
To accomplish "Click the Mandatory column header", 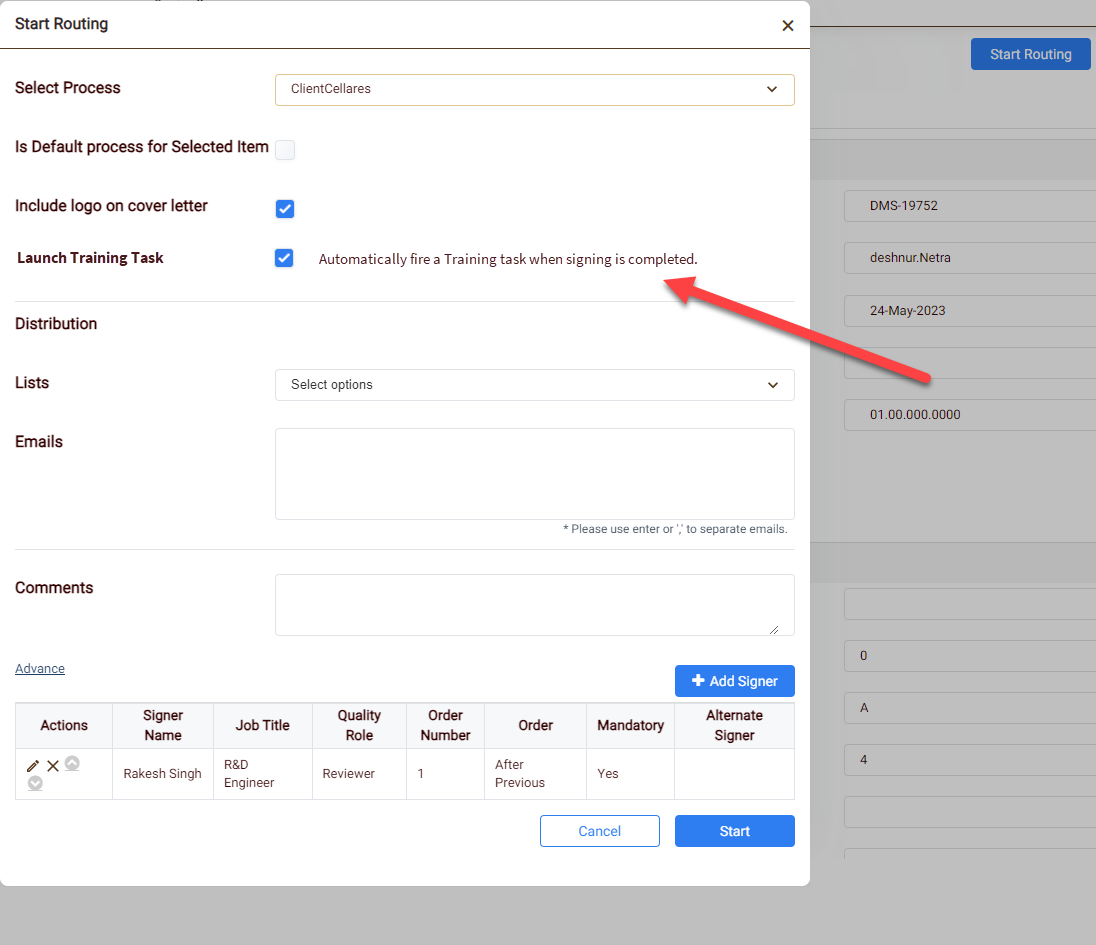I will point(630,726).
